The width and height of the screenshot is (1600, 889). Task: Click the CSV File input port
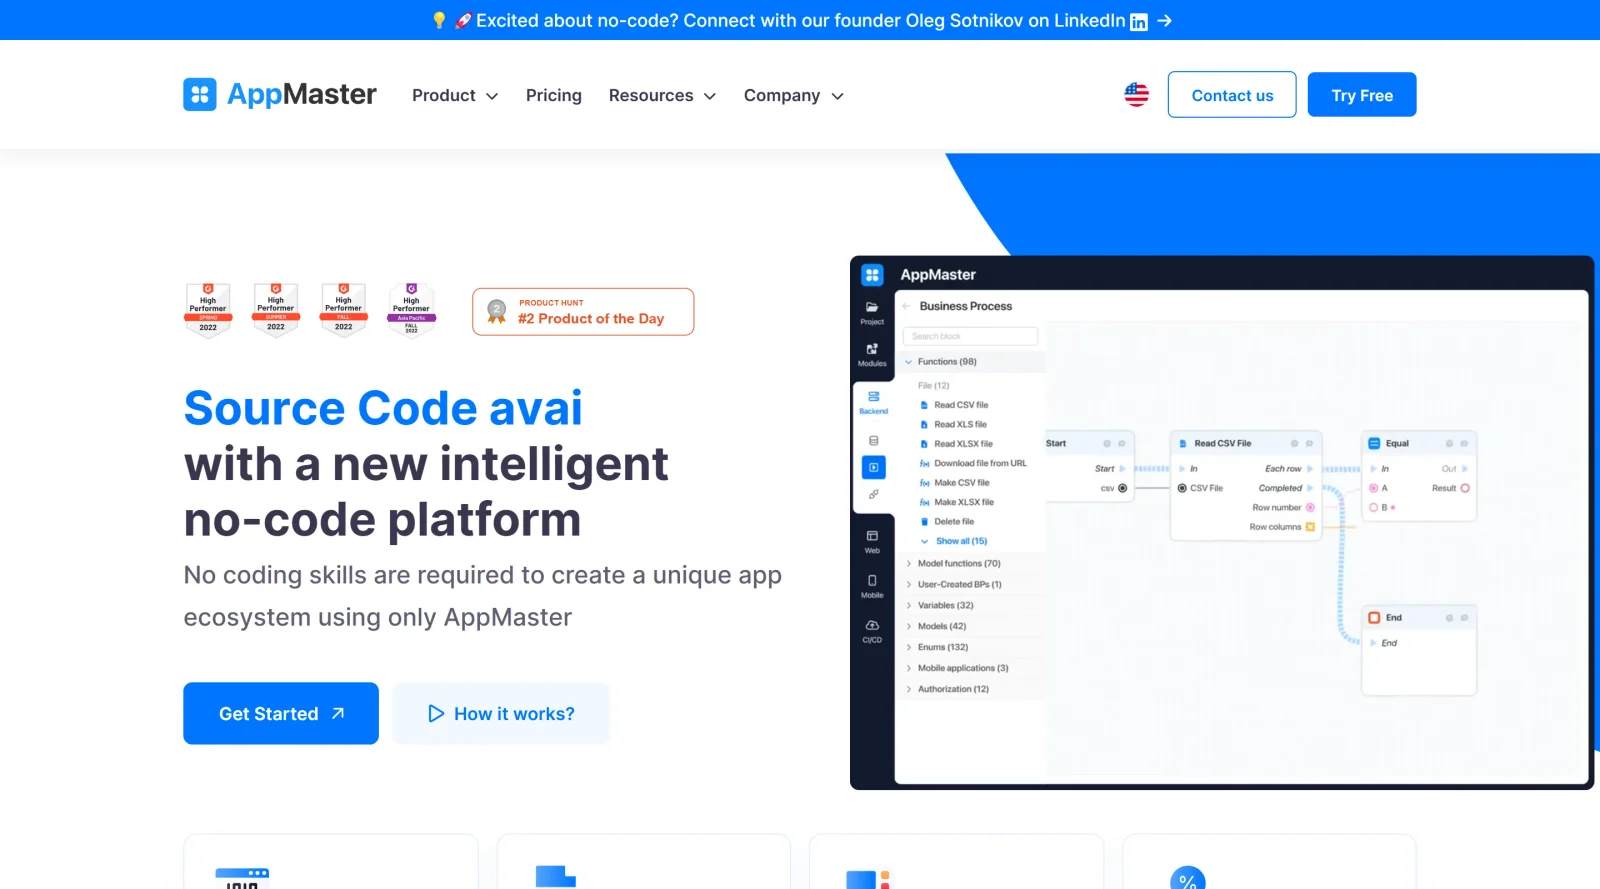pyautogui.click(x=1182, y=488)
